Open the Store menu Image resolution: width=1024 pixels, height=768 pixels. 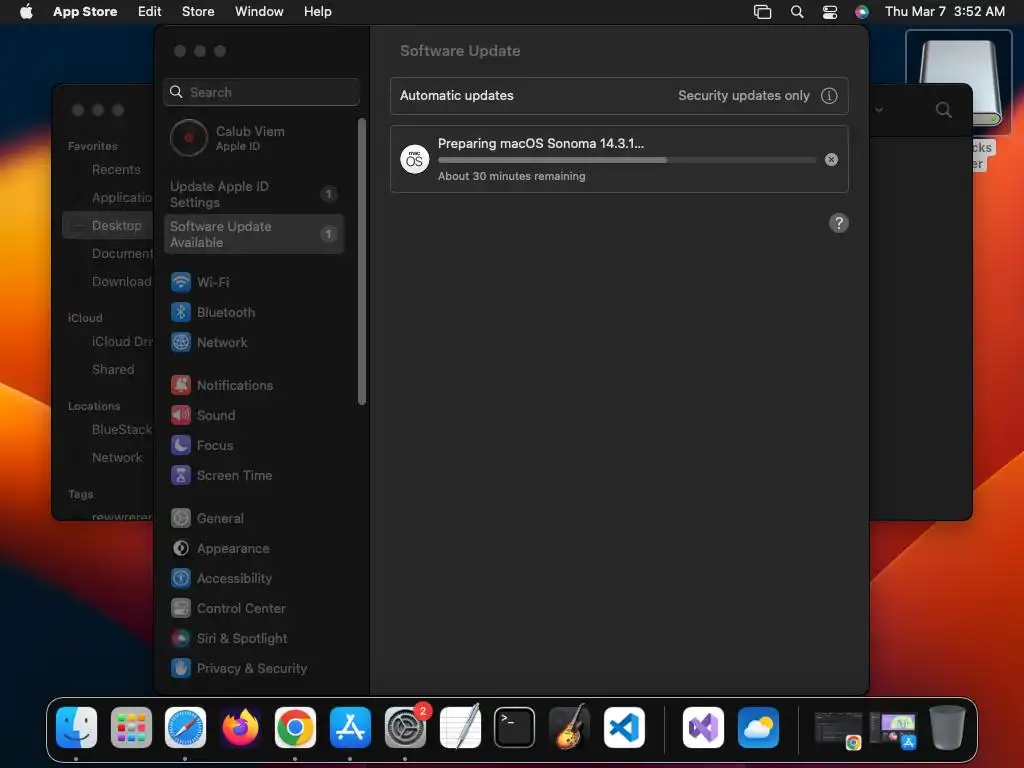pyautogui.click(x=198, y=12)
